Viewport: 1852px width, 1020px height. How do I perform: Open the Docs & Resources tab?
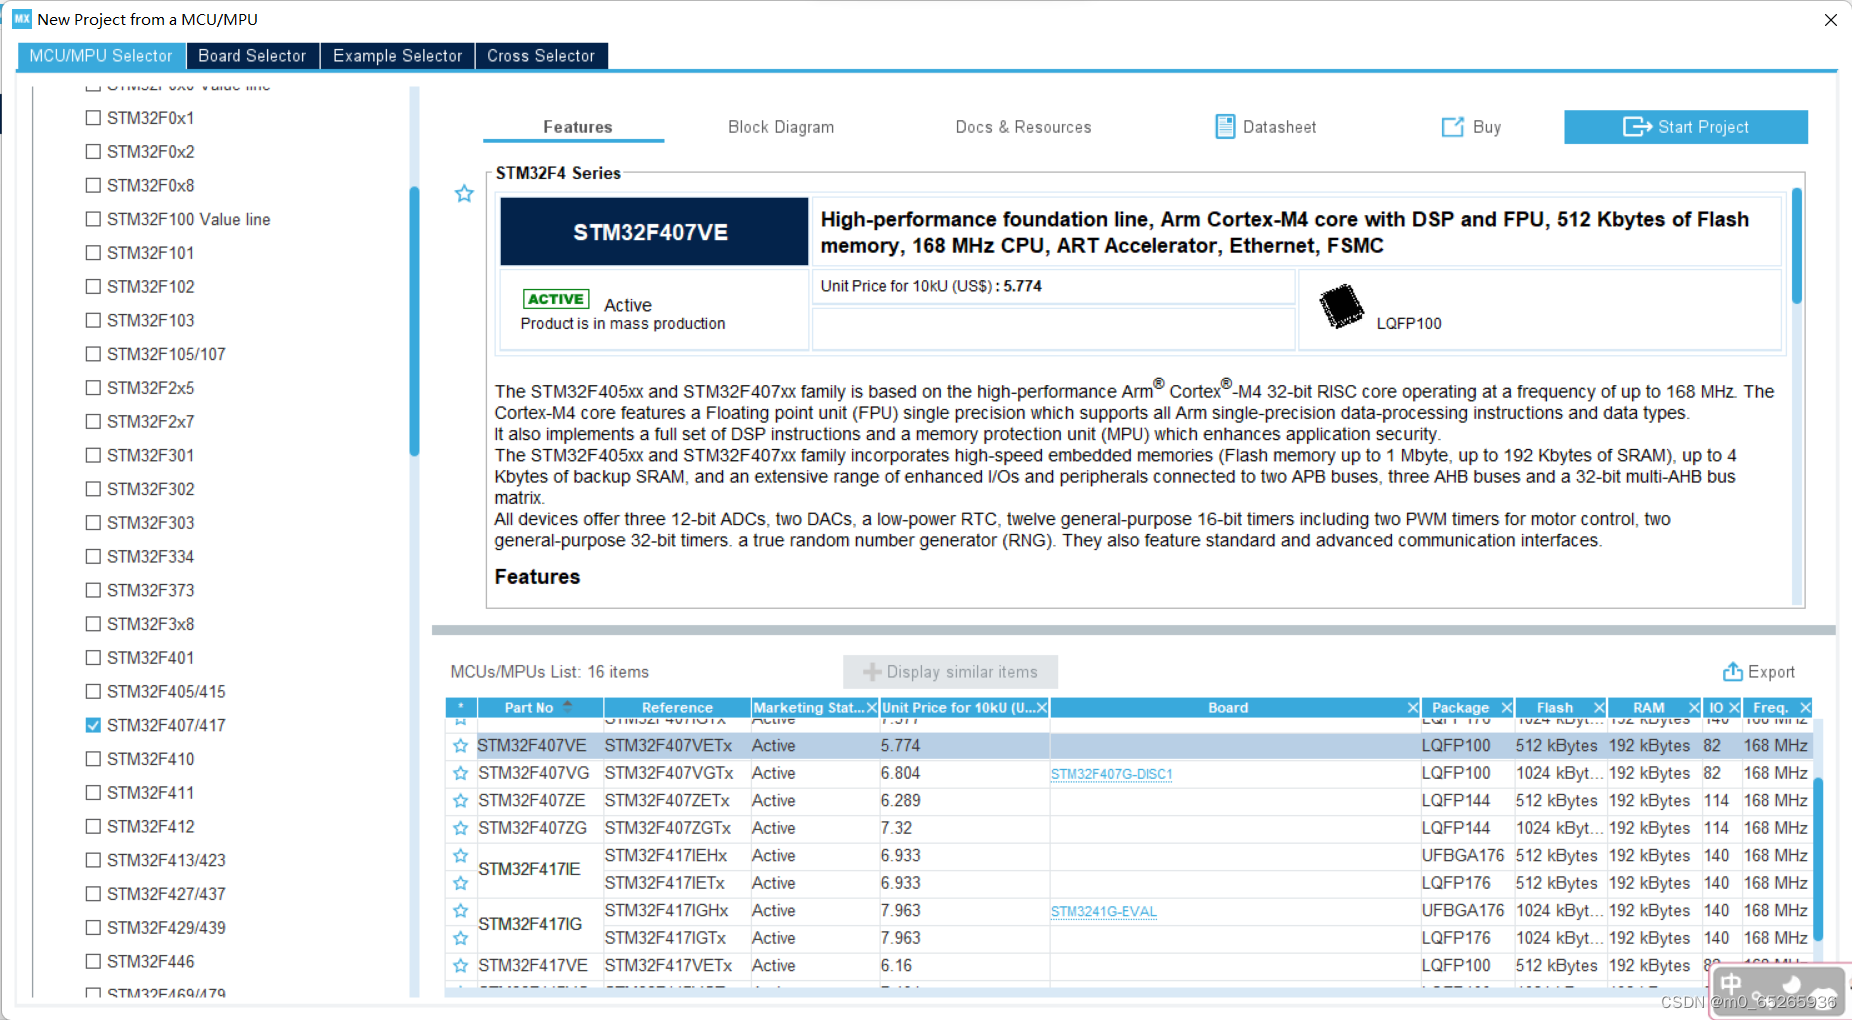pos(1023,127)
